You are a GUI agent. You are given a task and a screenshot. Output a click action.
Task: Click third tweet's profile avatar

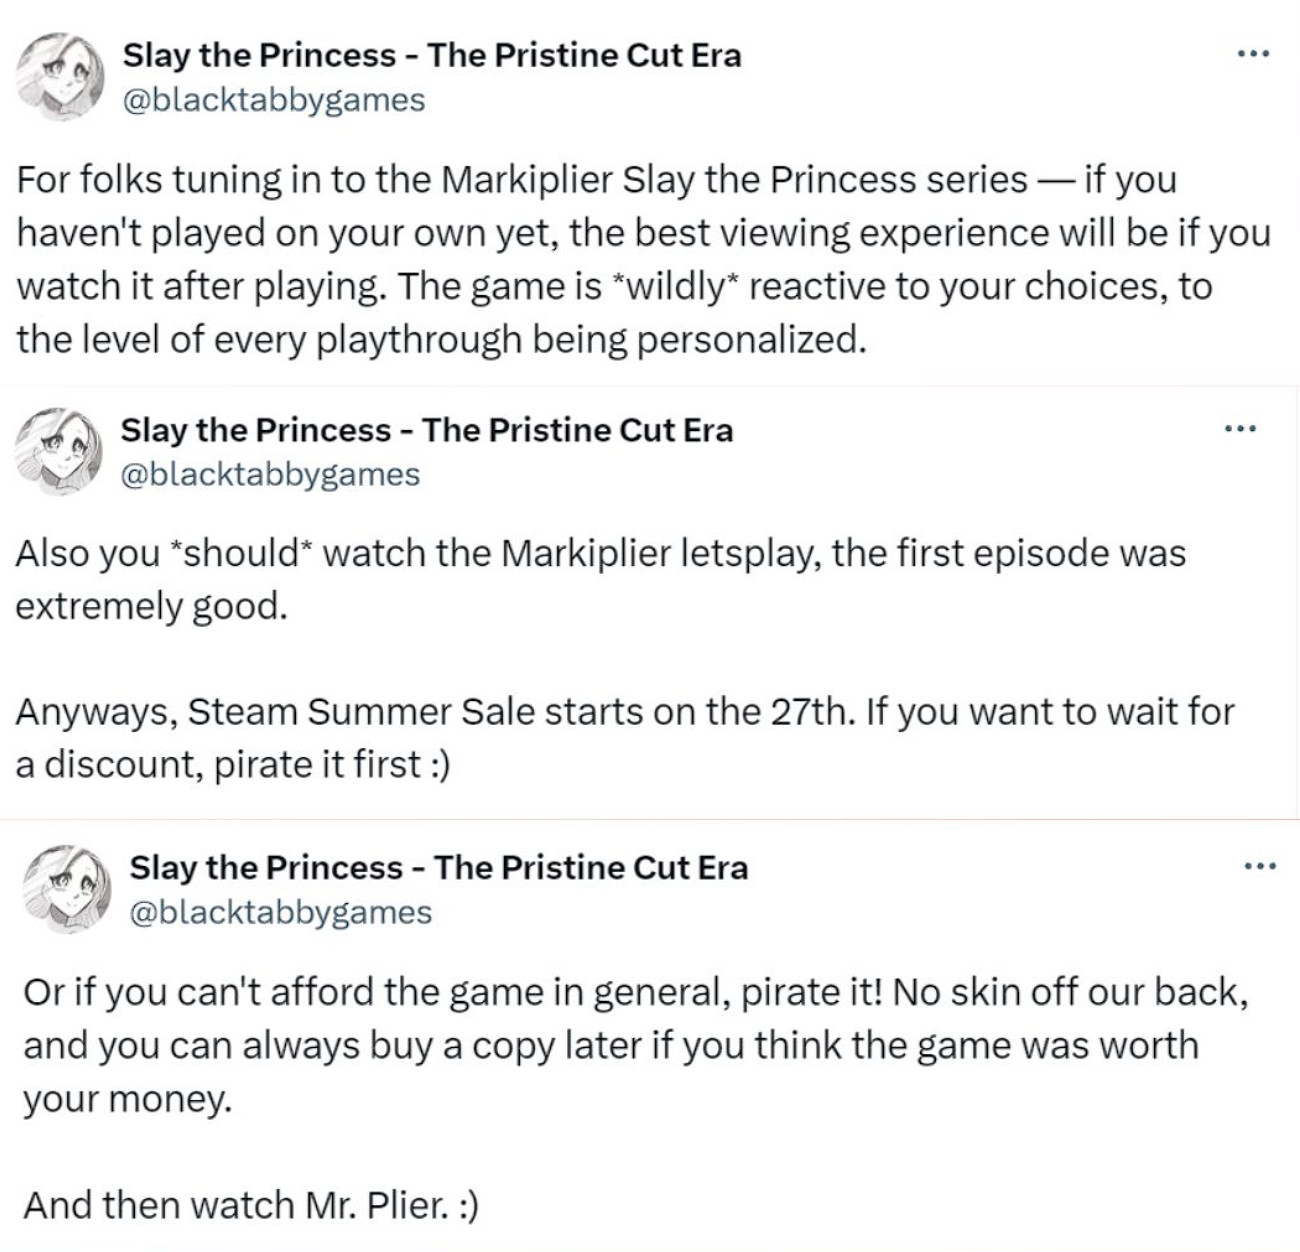(x=65, y=889)
